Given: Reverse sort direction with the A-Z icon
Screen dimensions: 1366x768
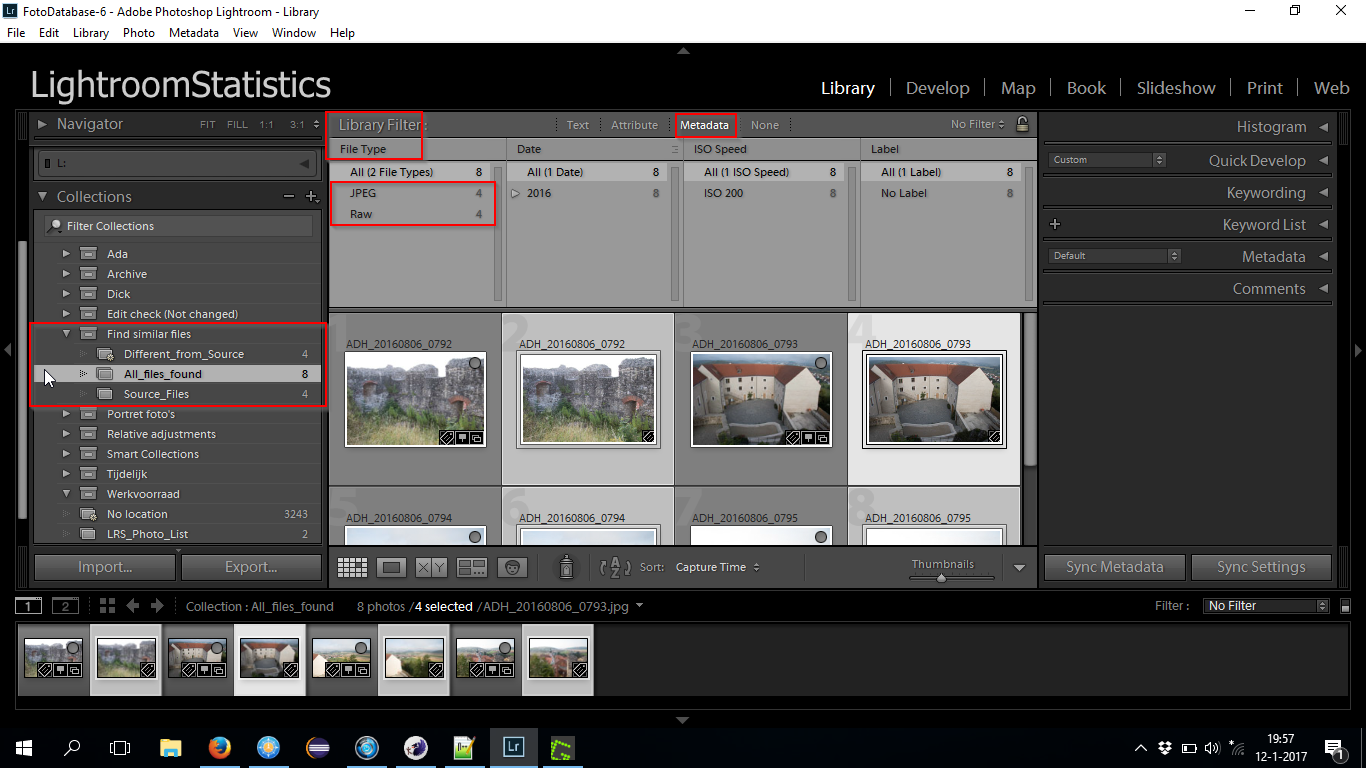Looking at the screenshot, I should click(x=615, y=567).
